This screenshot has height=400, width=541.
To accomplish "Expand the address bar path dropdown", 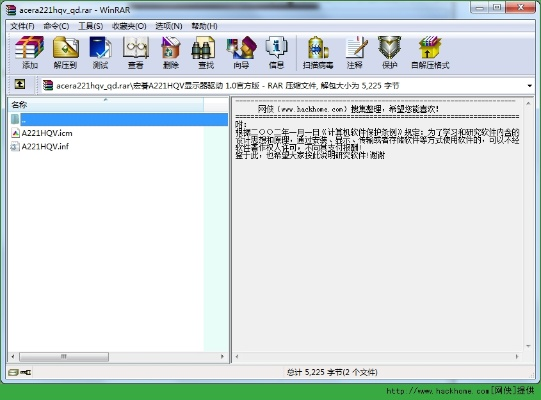I will tap(530, 86).
